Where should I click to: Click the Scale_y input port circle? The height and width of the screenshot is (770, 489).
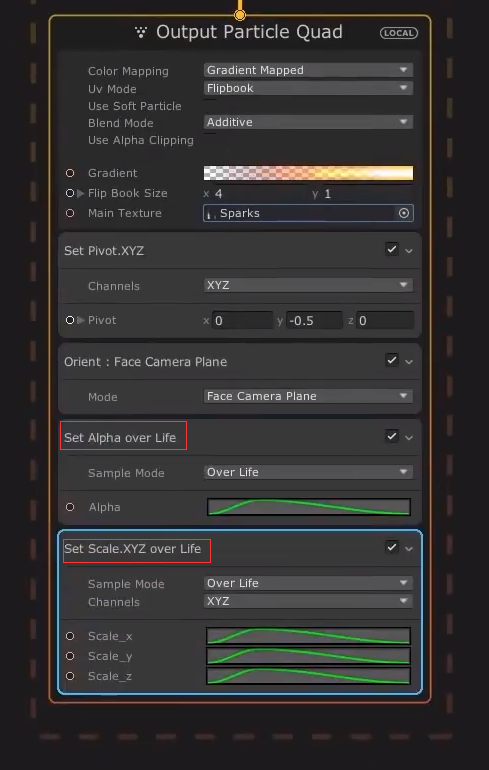pyautogui.click(x=70, y=656)
